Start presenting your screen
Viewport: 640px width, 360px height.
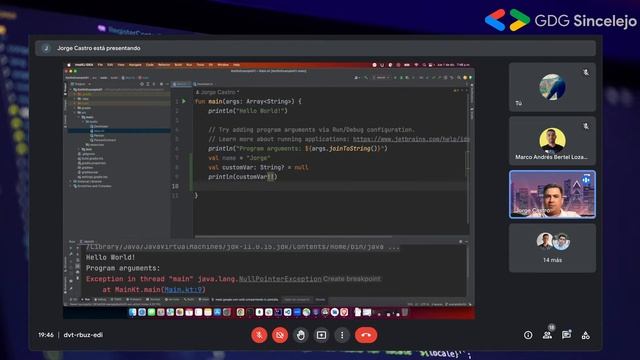[x=321, y=335]
